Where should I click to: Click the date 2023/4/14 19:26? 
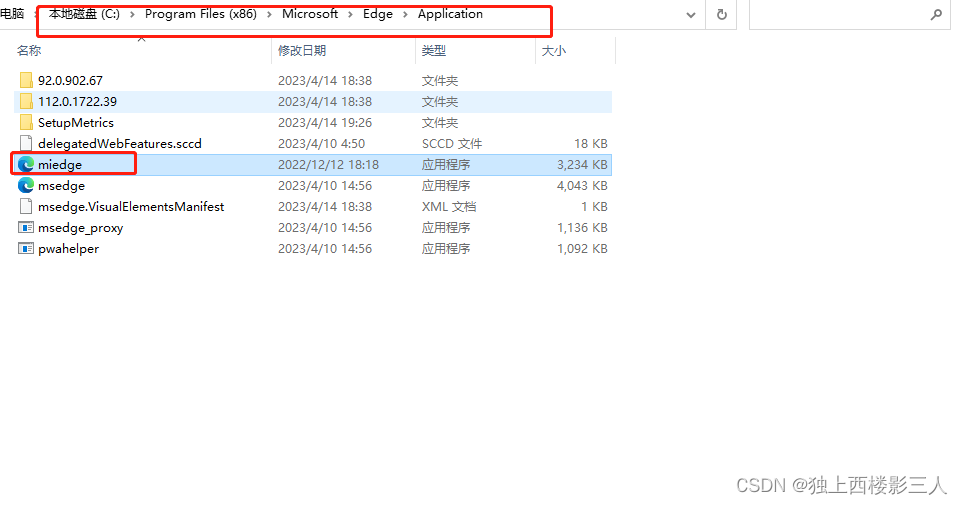pyautogui.click(x=325, y=122)
